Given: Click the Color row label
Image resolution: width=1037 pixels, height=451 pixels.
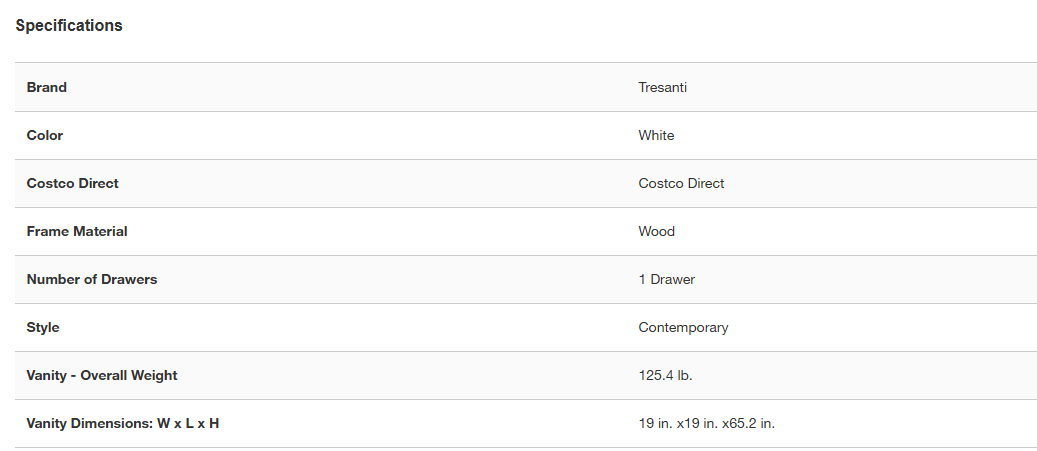Looking at the screenshot, I should click(x=45, y=135).
